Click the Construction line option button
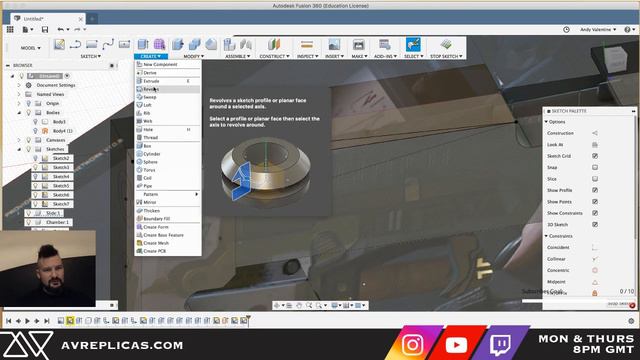Screen dimensions: 640x360 tap(595, 133)
